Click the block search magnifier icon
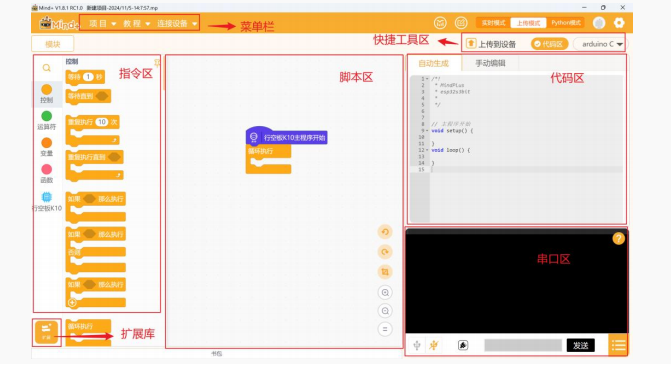The height and width of the screenshot is (366, 671). point(47,68)
